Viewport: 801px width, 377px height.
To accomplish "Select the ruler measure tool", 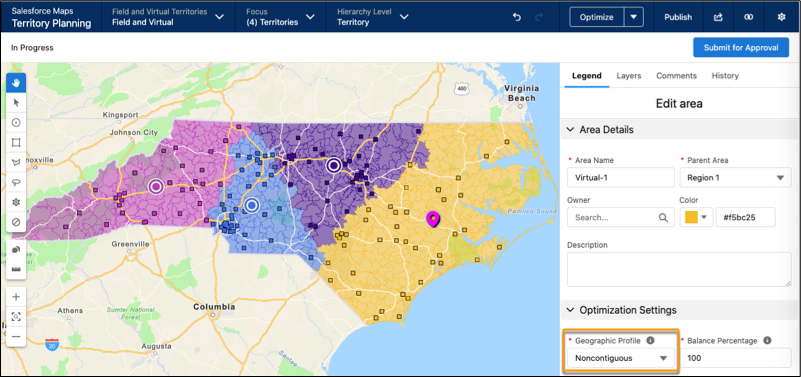I will (x=16, y=269).
